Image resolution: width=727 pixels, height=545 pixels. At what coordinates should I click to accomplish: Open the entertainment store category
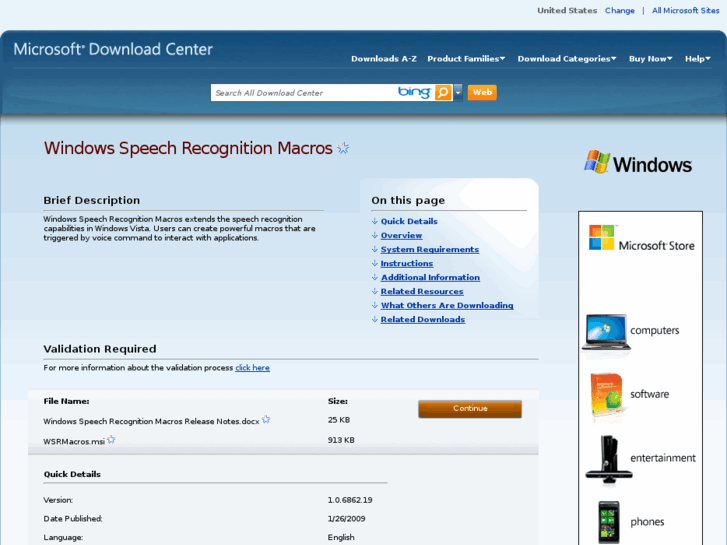(663, 458)
